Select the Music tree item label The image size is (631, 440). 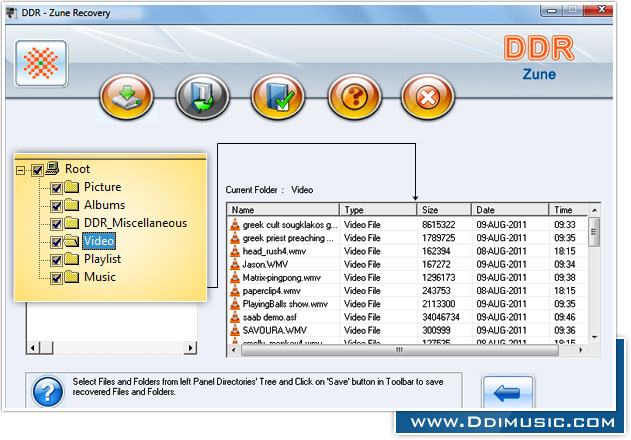point(100,277)
